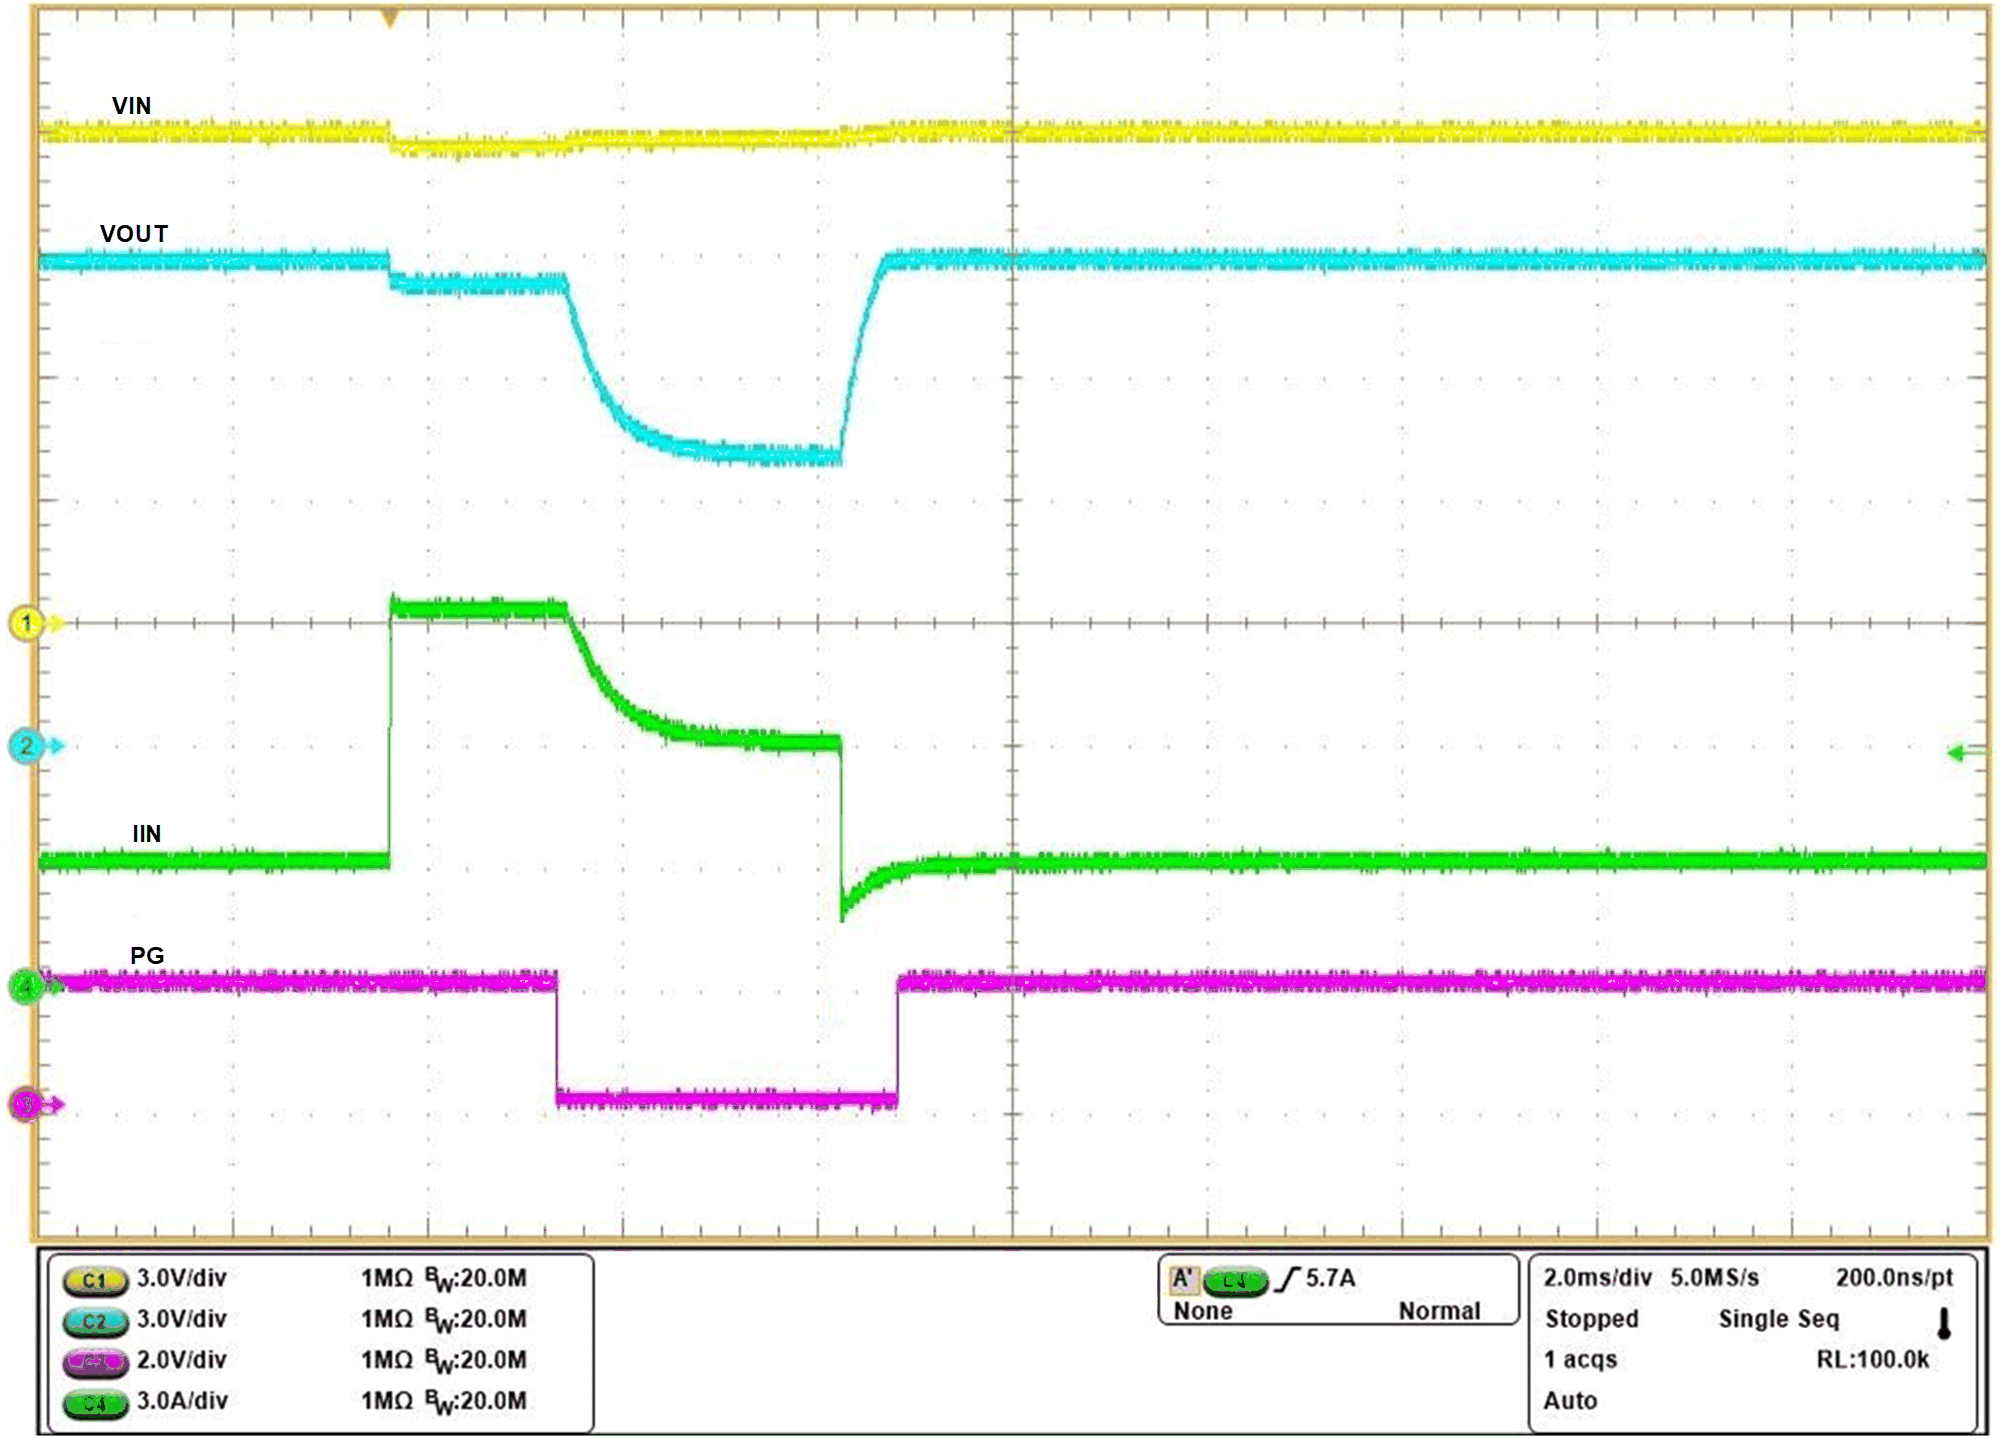2000x1439 pixels.
Task: Click the C2 channel badge
Action: click(x=95, y=1321)
